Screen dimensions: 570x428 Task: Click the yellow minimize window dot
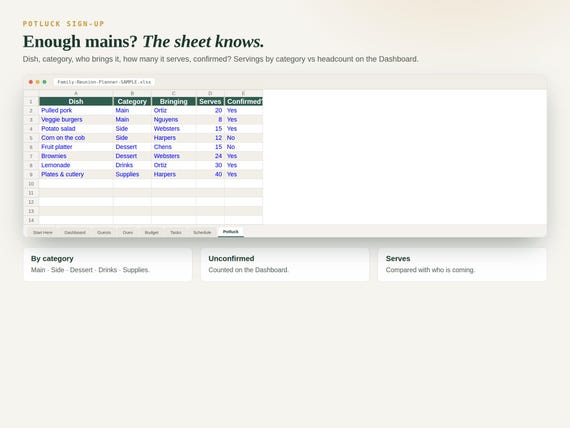pyautogui.click(x=37, y=82)
